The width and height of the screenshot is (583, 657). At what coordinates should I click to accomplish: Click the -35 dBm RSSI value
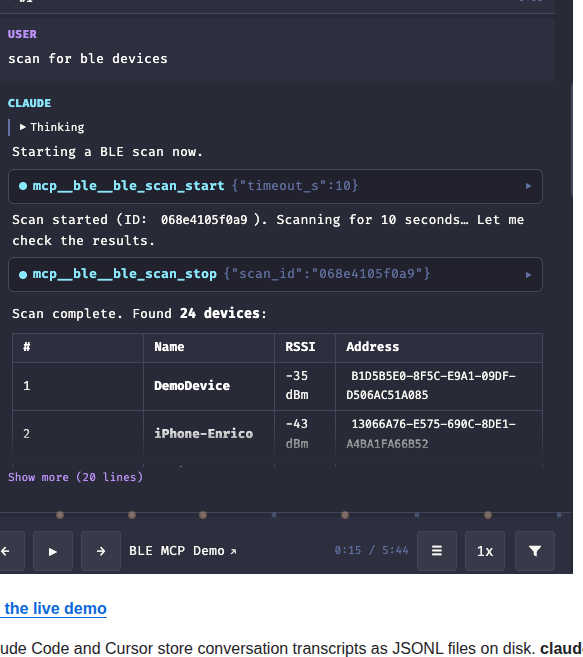297,385
